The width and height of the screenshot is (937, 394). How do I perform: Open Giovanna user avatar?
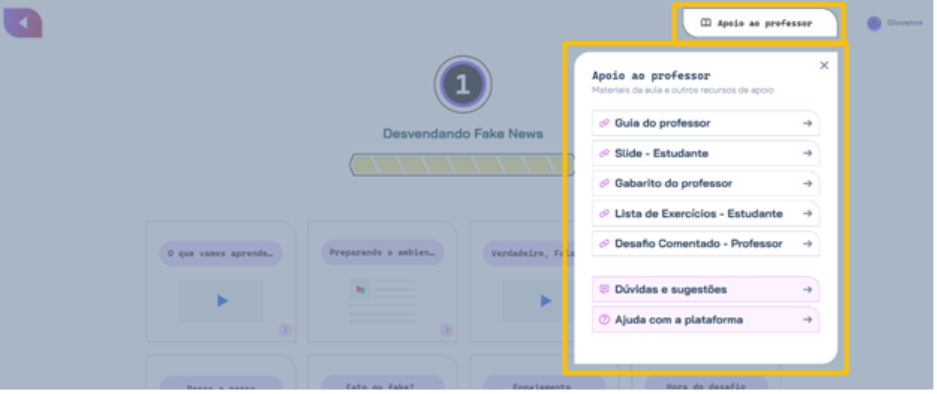[x=874, y=23]
